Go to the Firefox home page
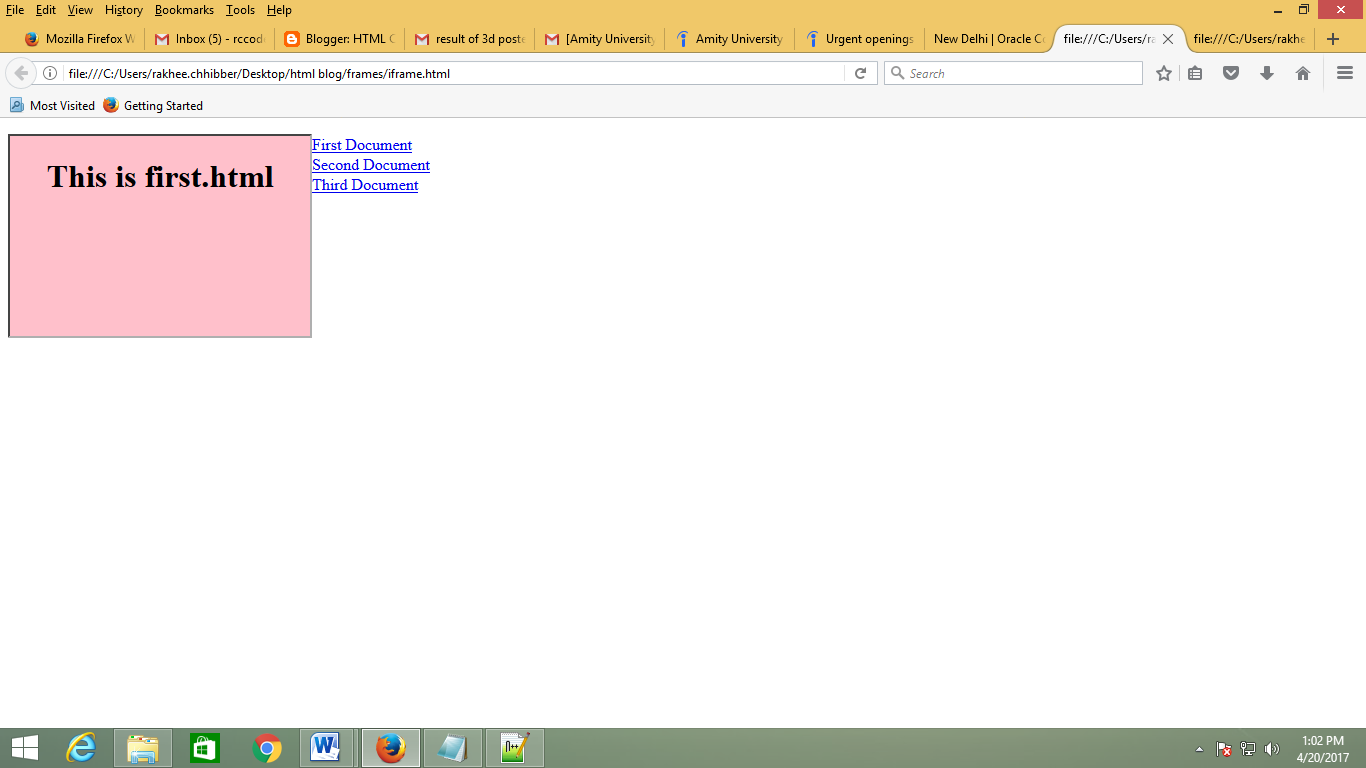This screenshot has width=1366, height=768. 1303,72
